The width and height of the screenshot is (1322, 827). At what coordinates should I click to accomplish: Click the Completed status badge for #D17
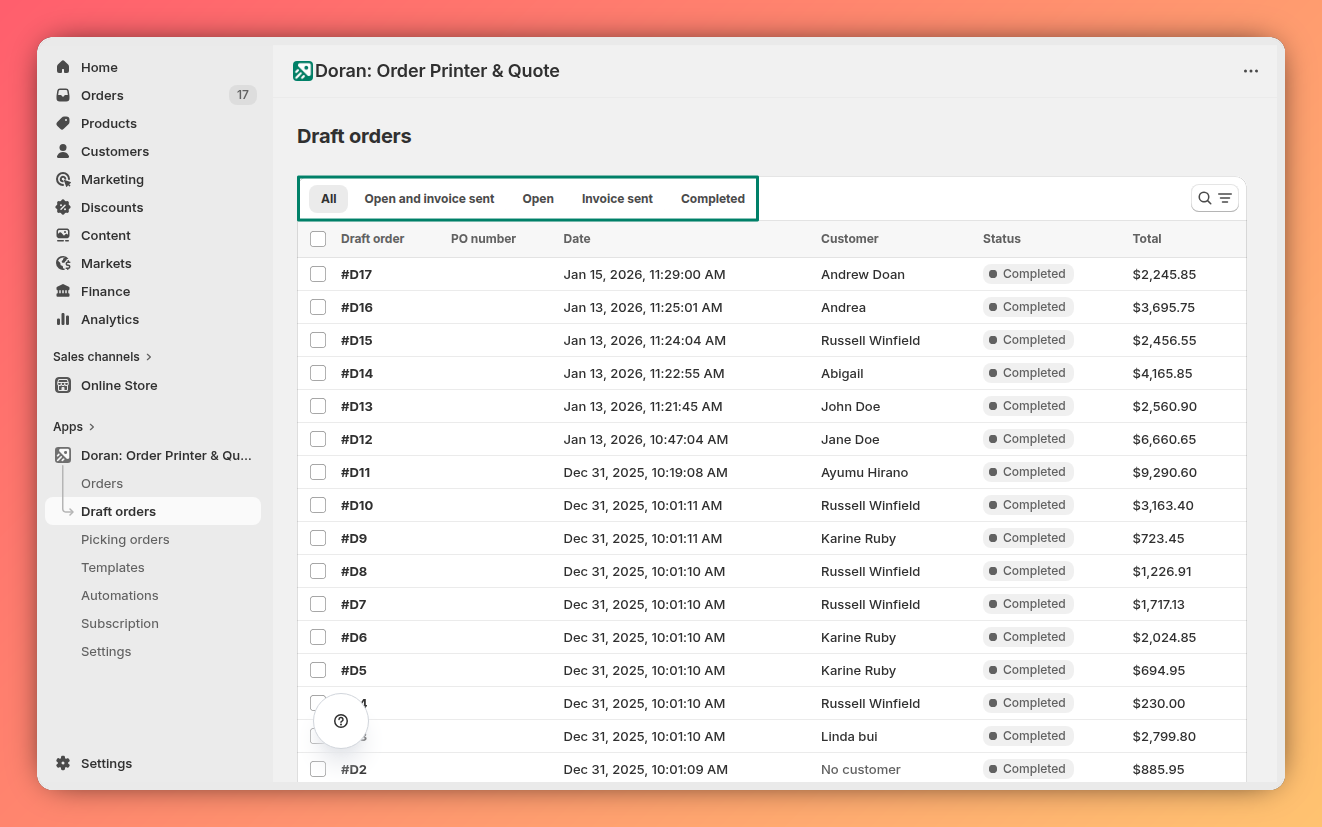click(1028, 274)
